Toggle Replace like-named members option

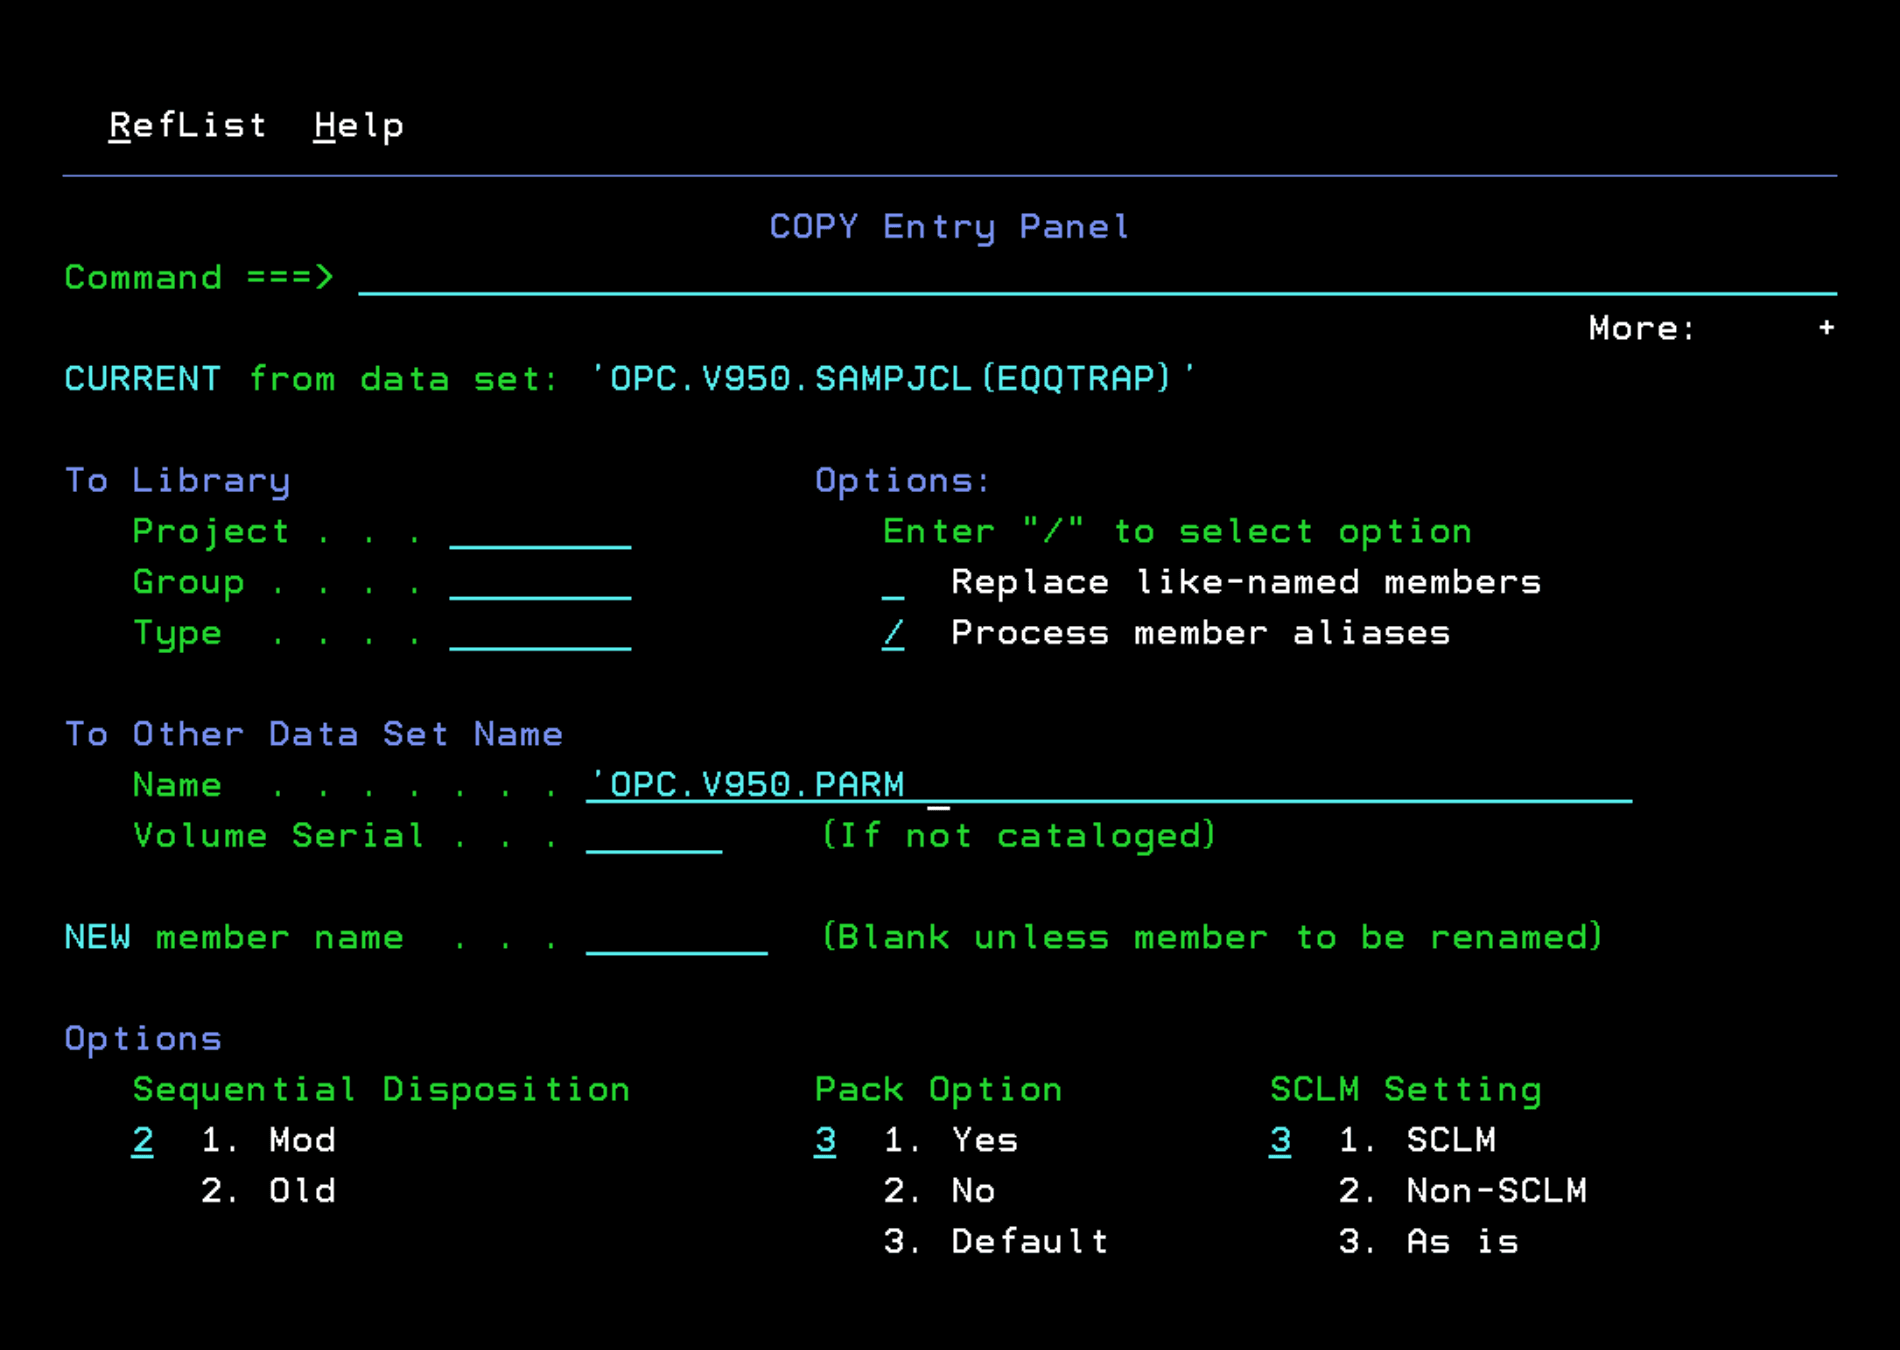[893, 583]
